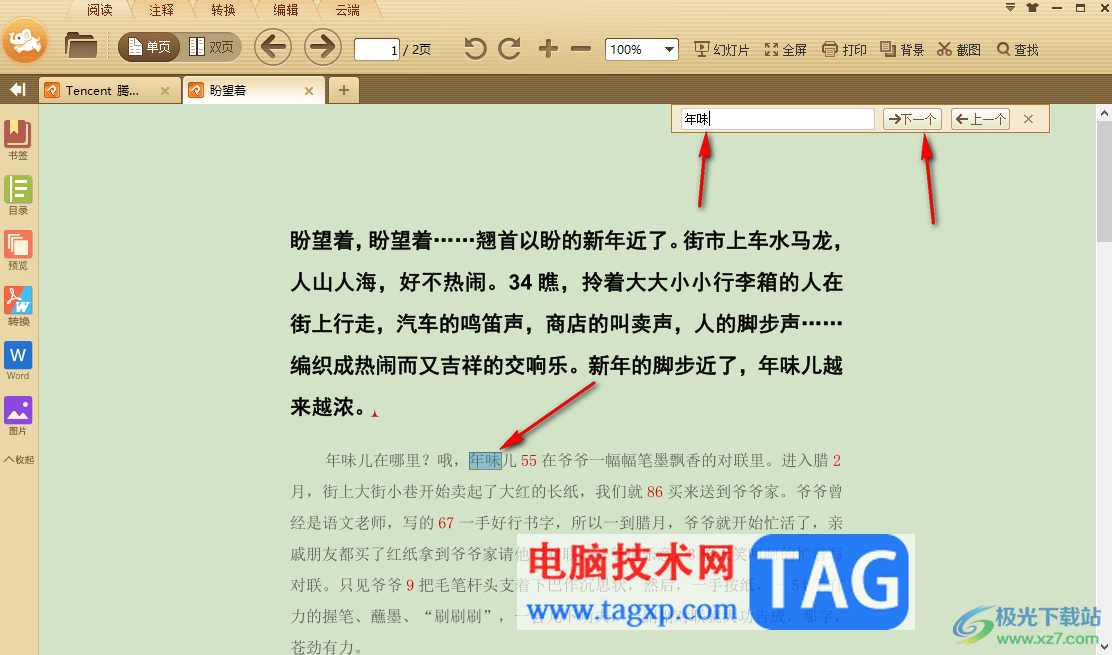
Task: Open the skin/theme shirt icon
Action: pos(1032,8)
